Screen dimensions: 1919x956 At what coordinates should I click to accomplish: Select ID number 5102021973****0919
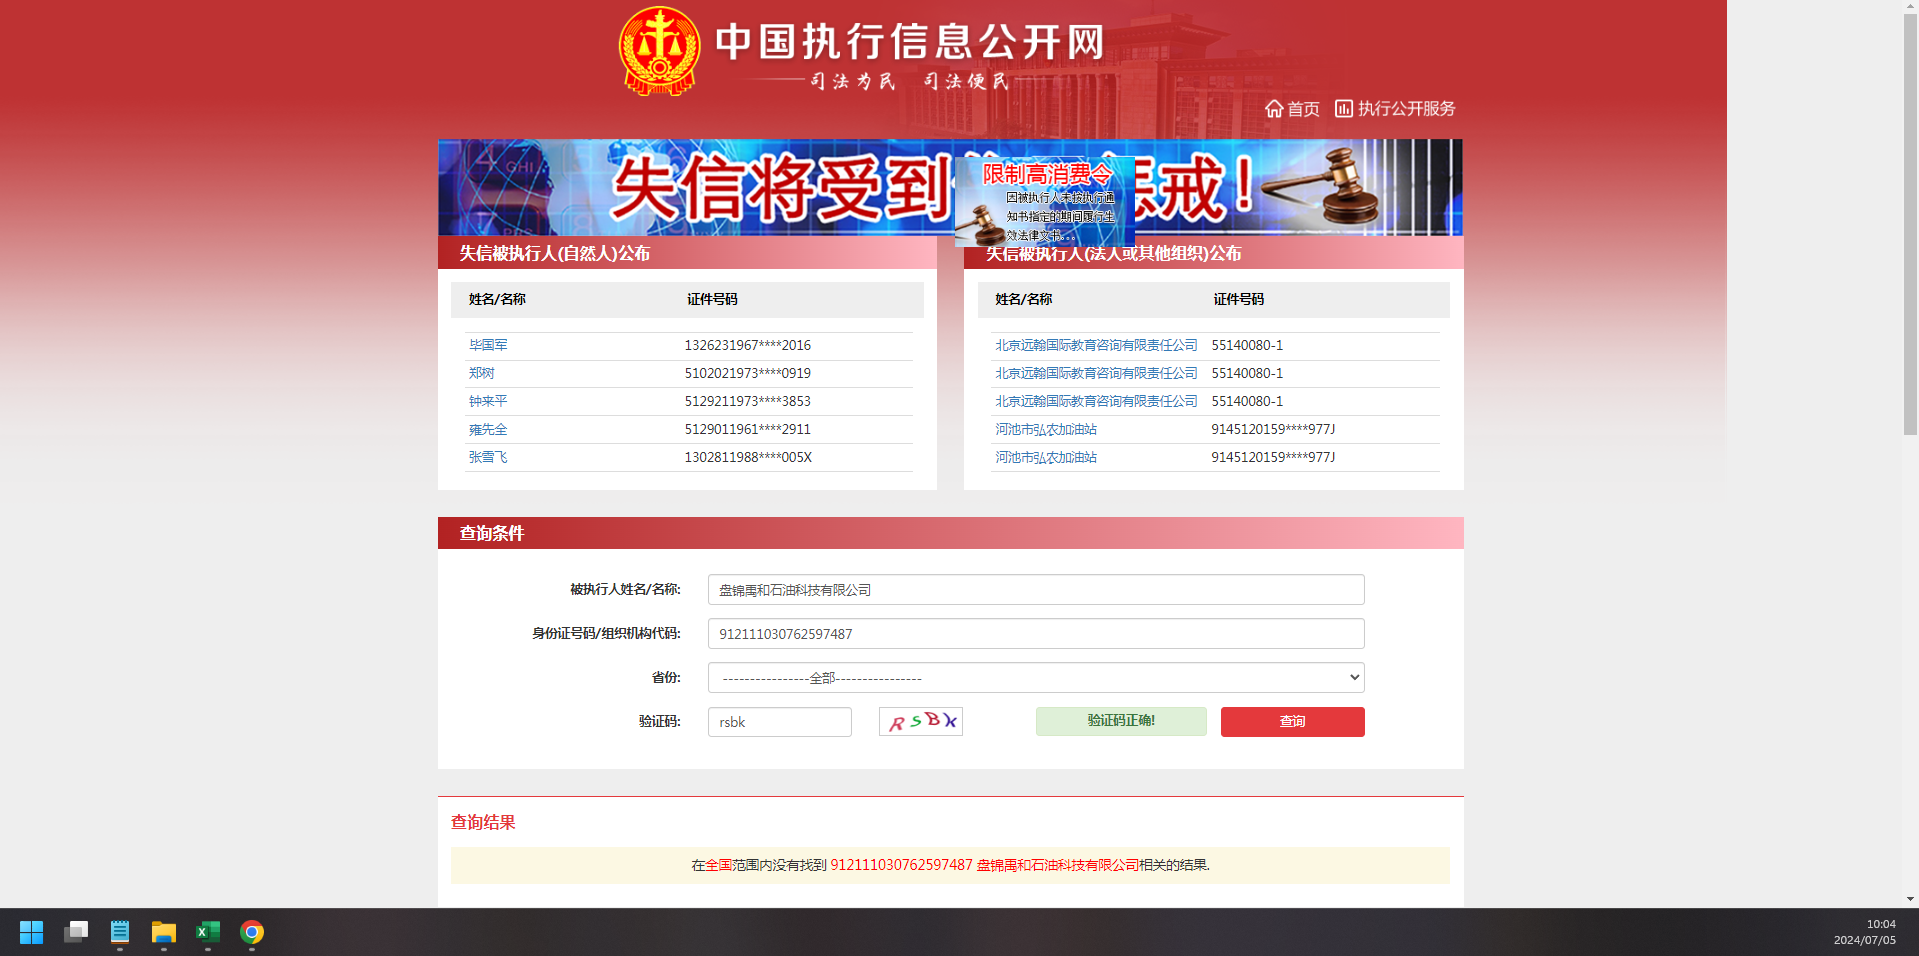click(x=747, y=373)
